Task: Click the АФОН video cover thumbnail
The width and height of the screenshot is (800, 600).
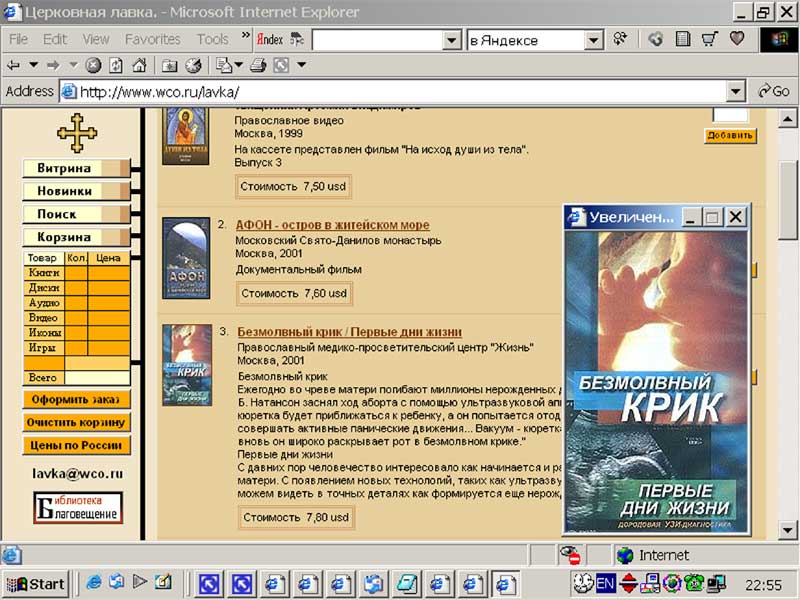Action: [186, 258]
